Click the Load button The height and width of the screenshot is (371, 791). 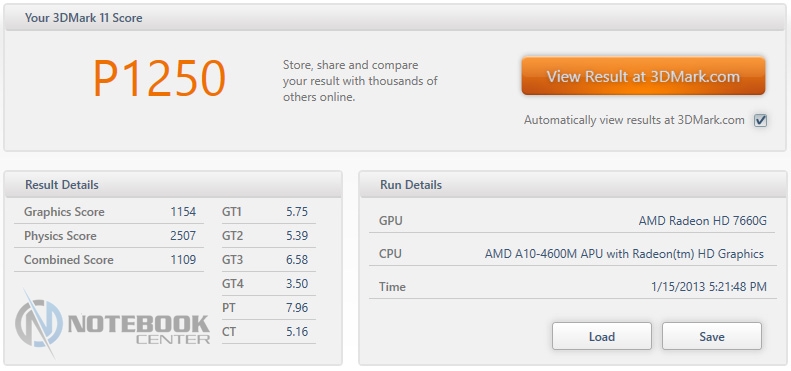point(601,337)
